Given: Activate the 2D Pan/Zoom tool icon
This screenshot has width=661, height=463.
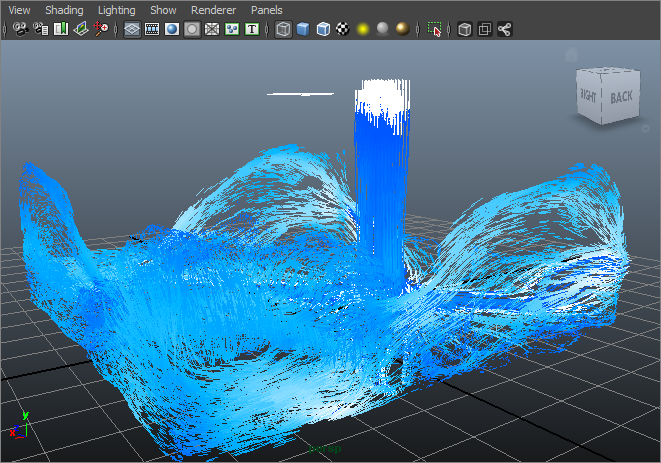Looking at the screenshot, I should pos(101,29).
